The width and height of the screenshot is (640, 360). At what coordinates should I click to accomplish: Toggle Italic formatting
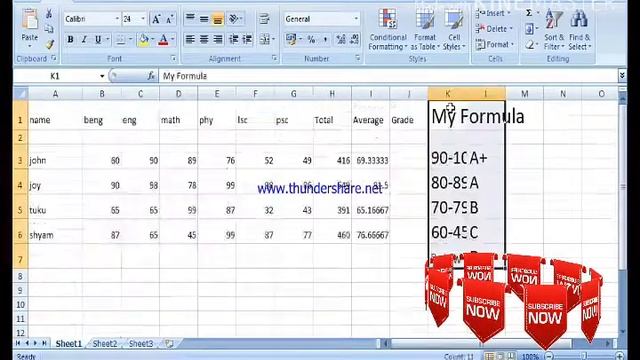pyautogui.click(x=84, y=40)
